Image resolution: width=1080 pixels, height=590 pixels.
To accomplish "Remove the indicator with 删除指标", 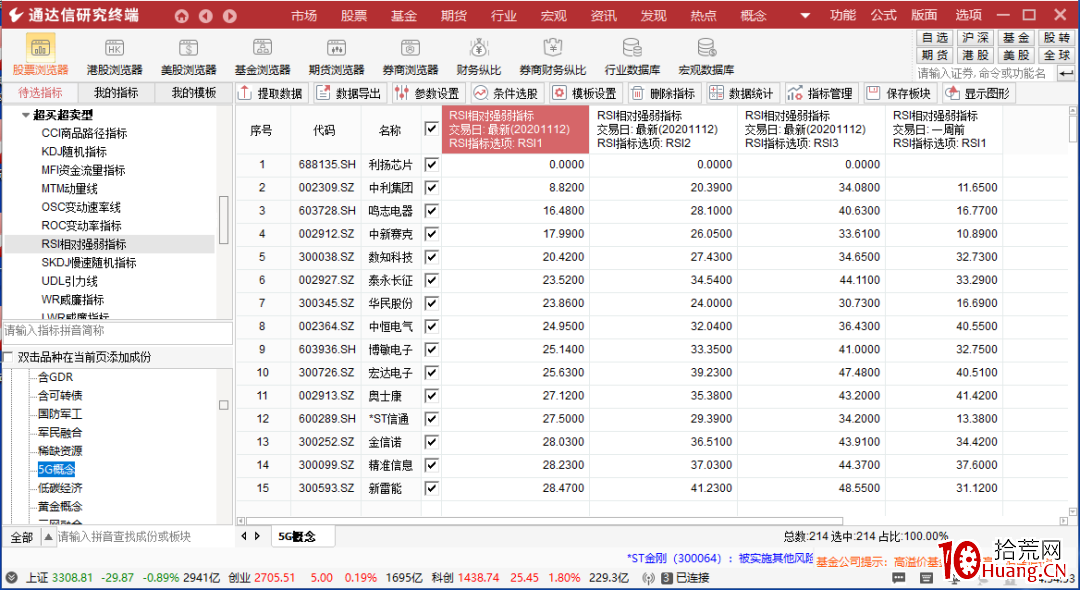I will coord(664,94).
